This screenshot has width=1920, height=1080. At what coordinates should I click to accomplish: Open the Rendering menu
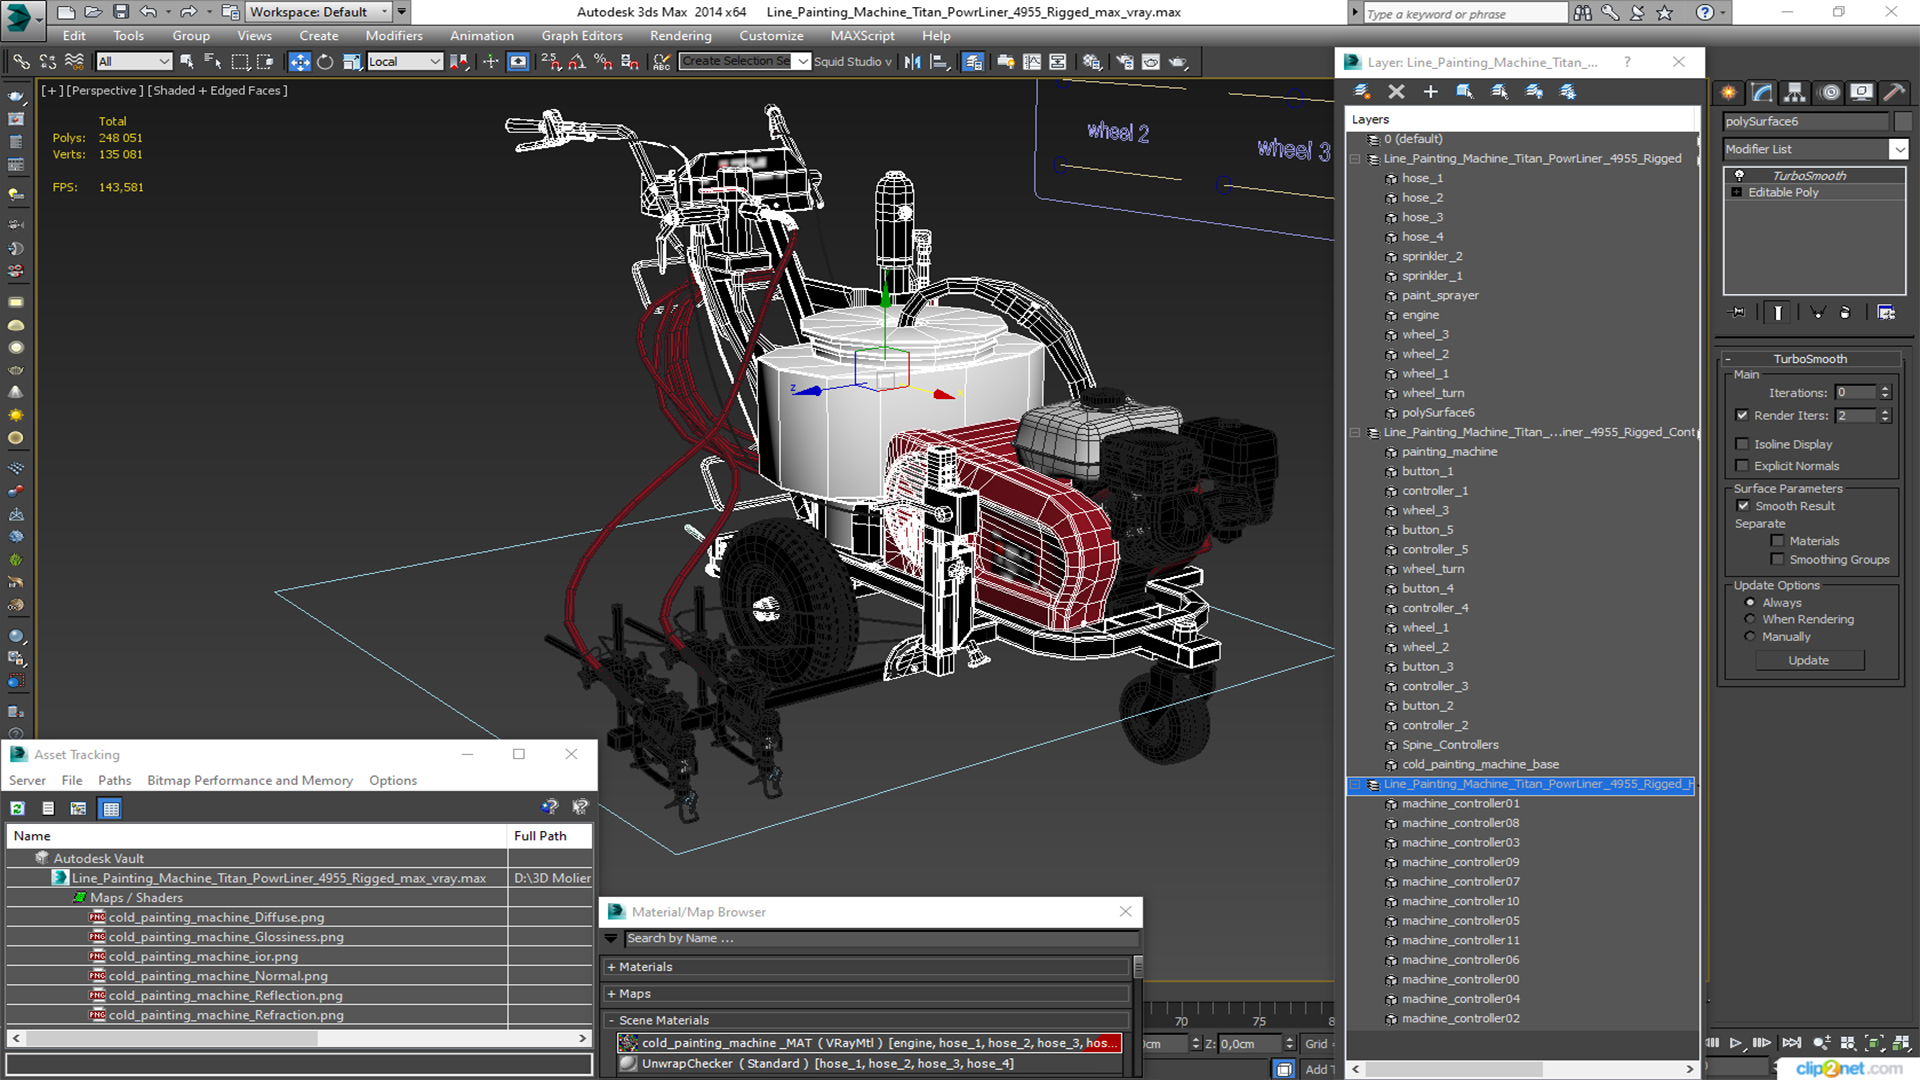coord(680,36)
